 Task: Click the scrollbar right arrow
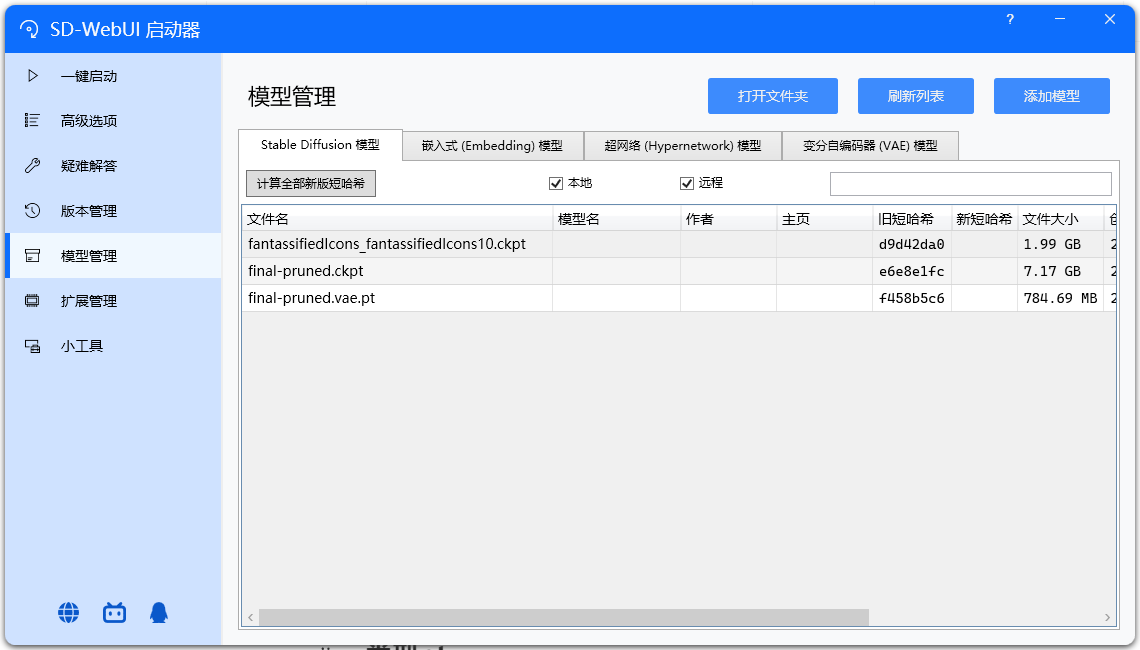click(x=1107, y=617)
